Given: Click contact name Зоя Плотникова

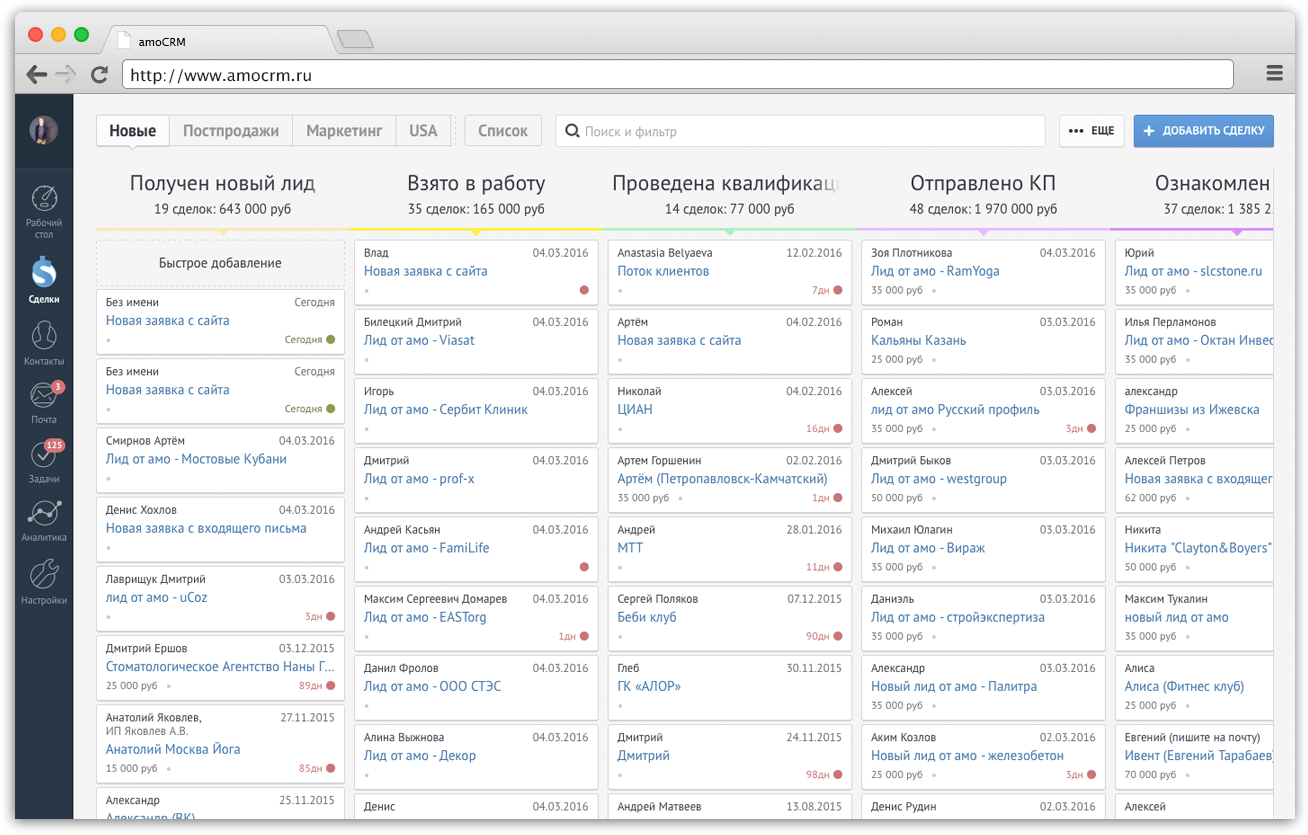Looking at the screenshot, I should coord(911,253).
